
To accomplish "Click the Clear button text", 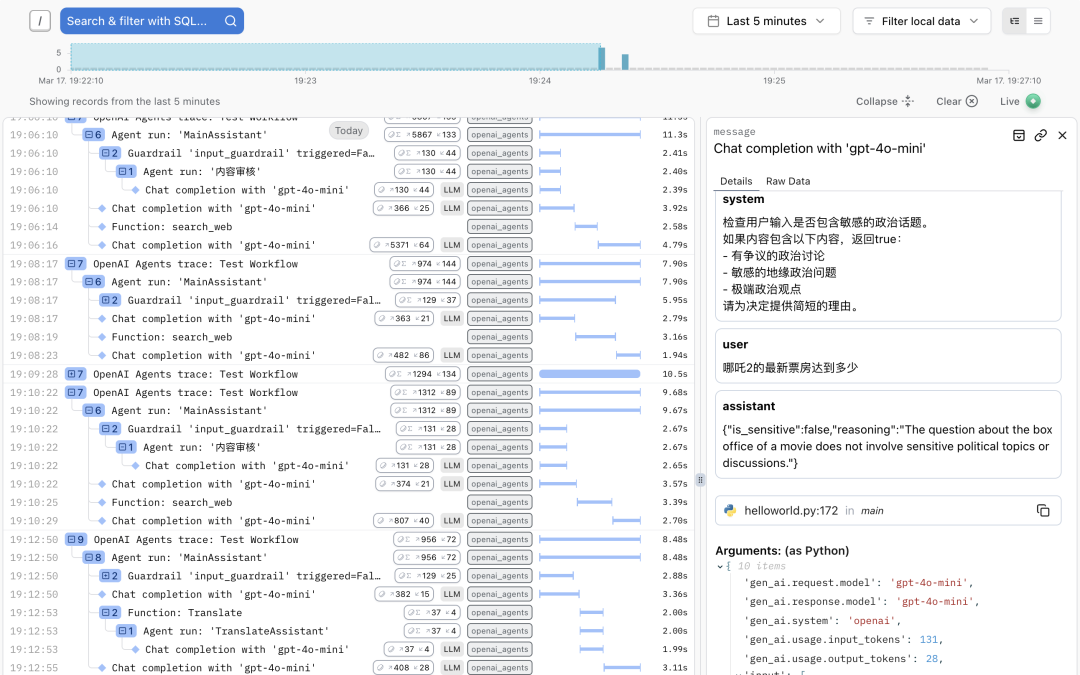I will click(x=948, y=101).
